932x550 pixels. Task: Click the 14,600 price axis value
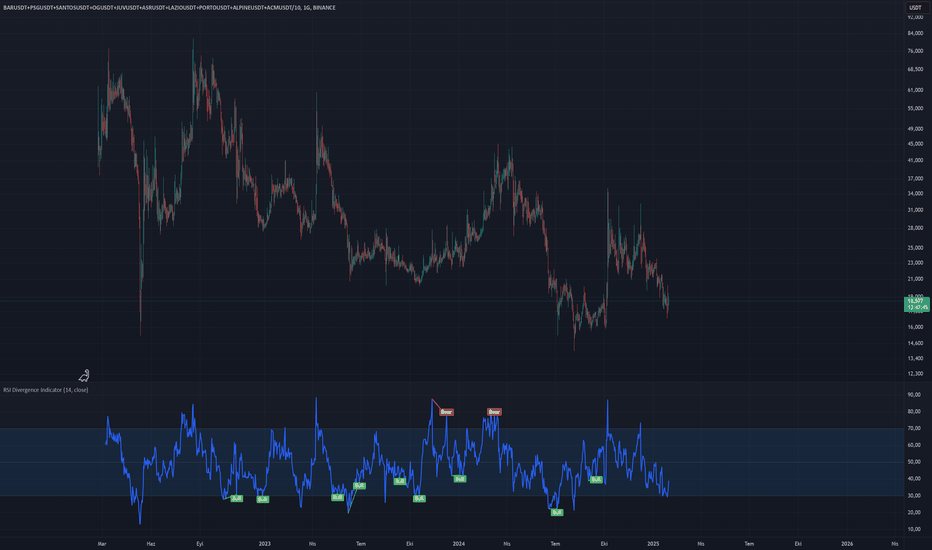click(x=915, y=343)
